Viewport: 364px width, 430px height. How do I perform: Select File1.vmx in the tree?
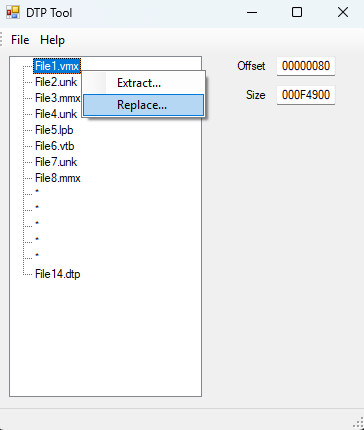click(x=57, y=66)
